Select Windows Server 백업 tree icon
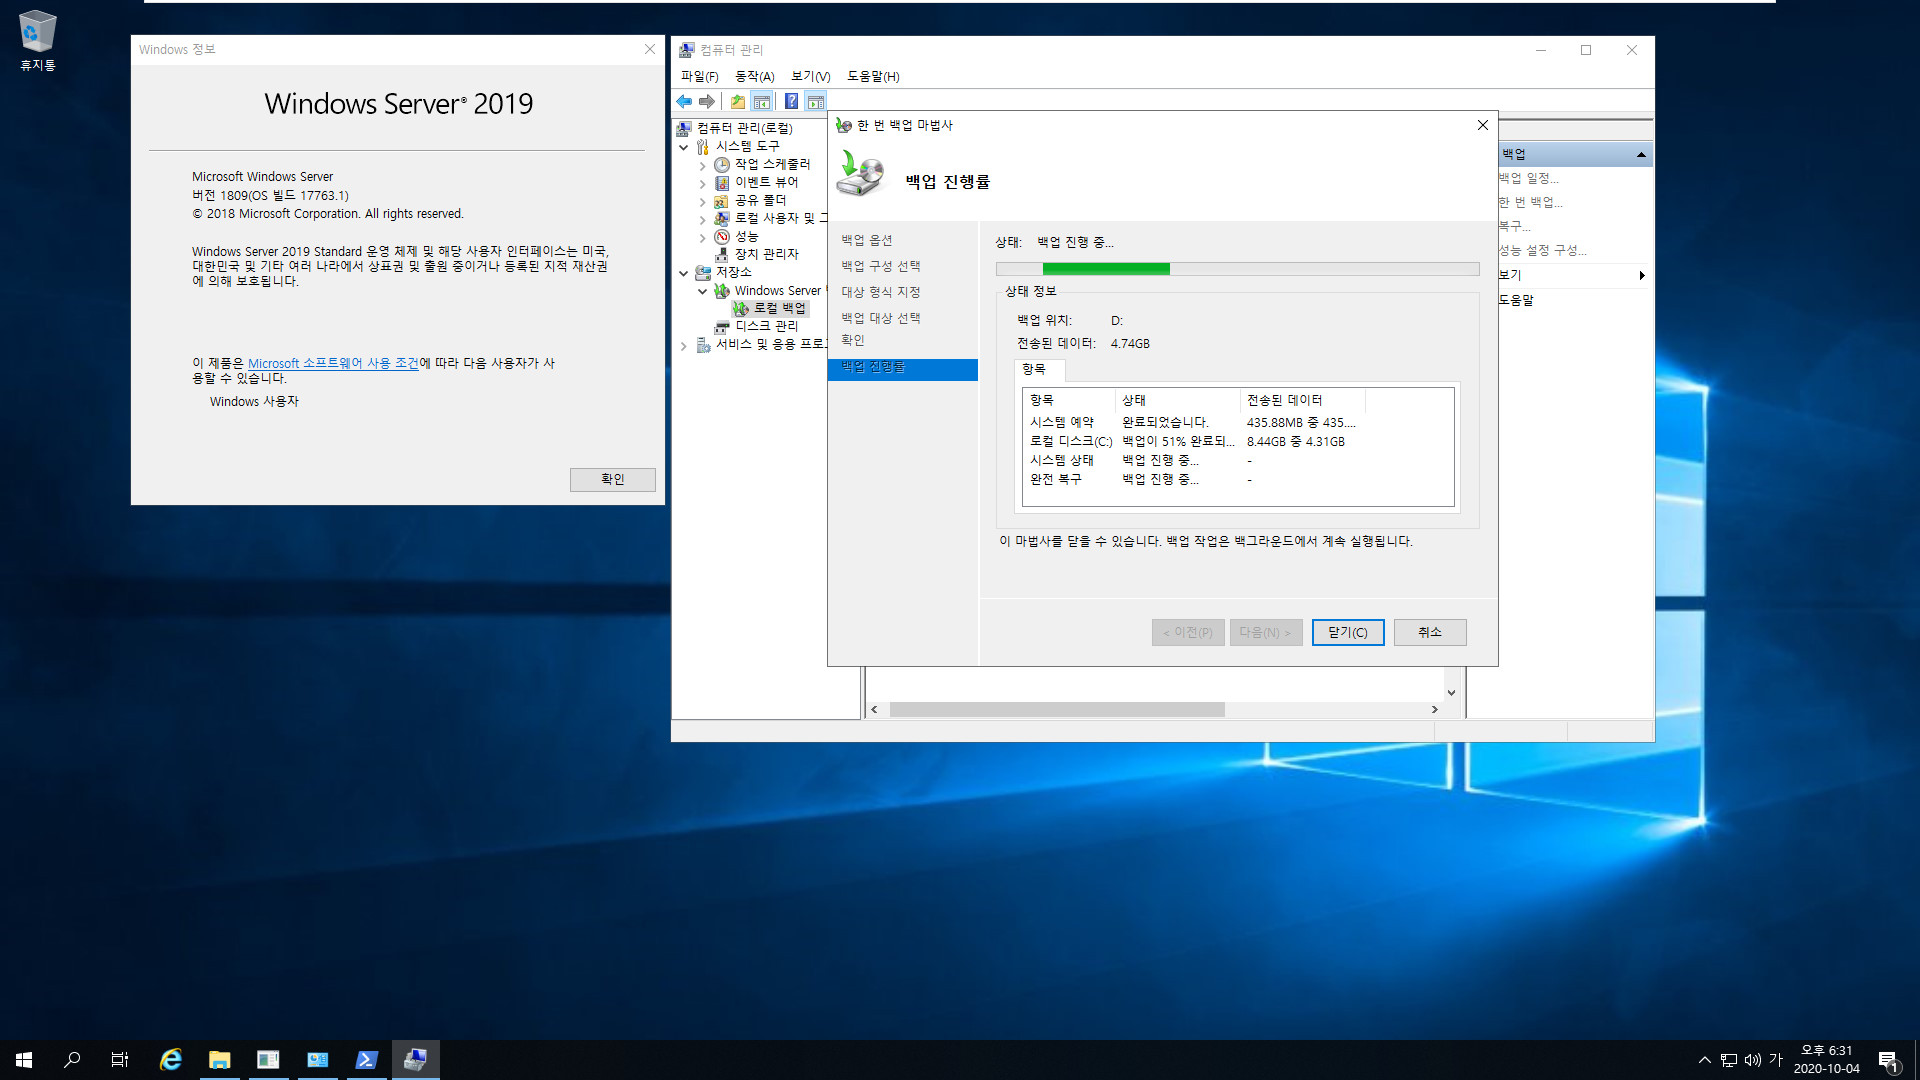The height and width of the screenshot is (1080, 1920). [x=722, y=291]
